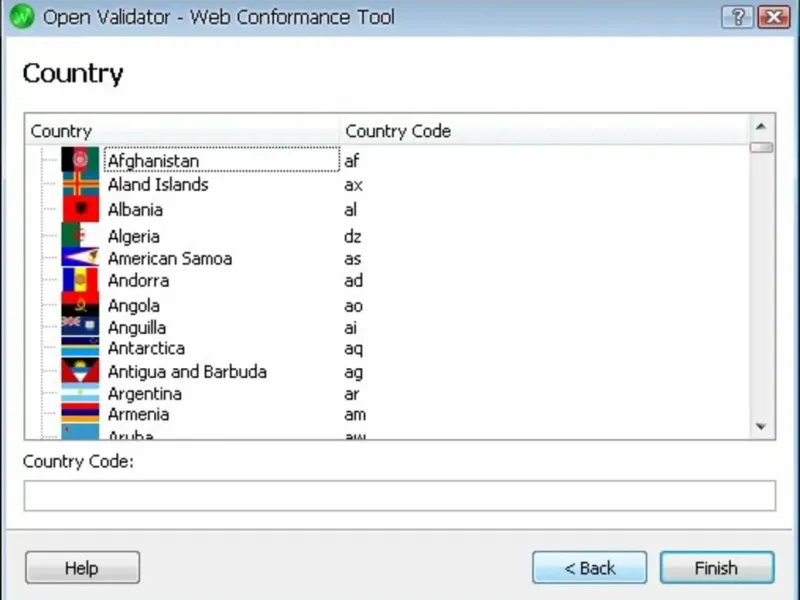Click country code 'ag'
The height and width of the screenshot is (600, 800).
pos(353,372)
